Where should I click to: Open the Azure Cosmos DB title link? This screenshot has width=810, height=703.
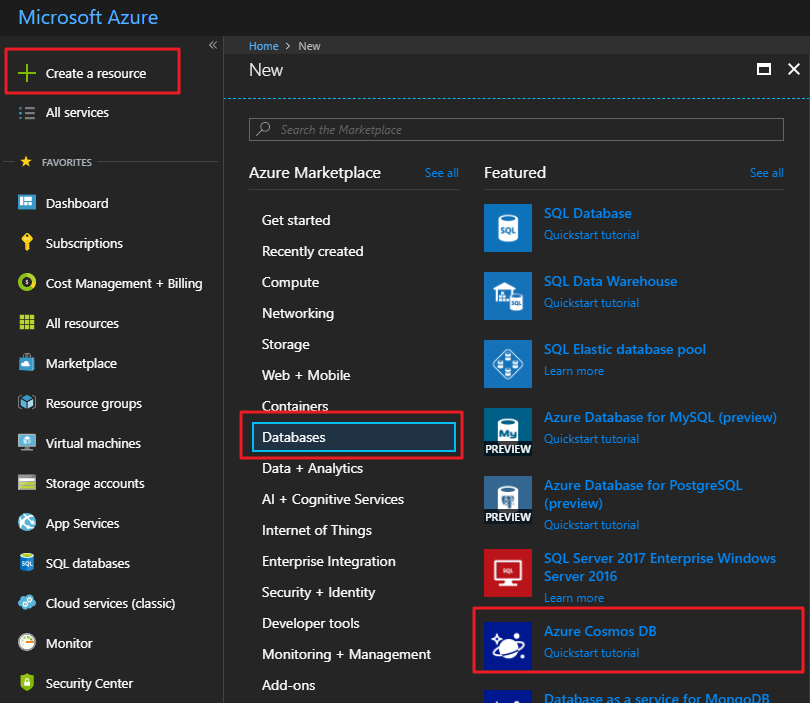pos(600,631)
